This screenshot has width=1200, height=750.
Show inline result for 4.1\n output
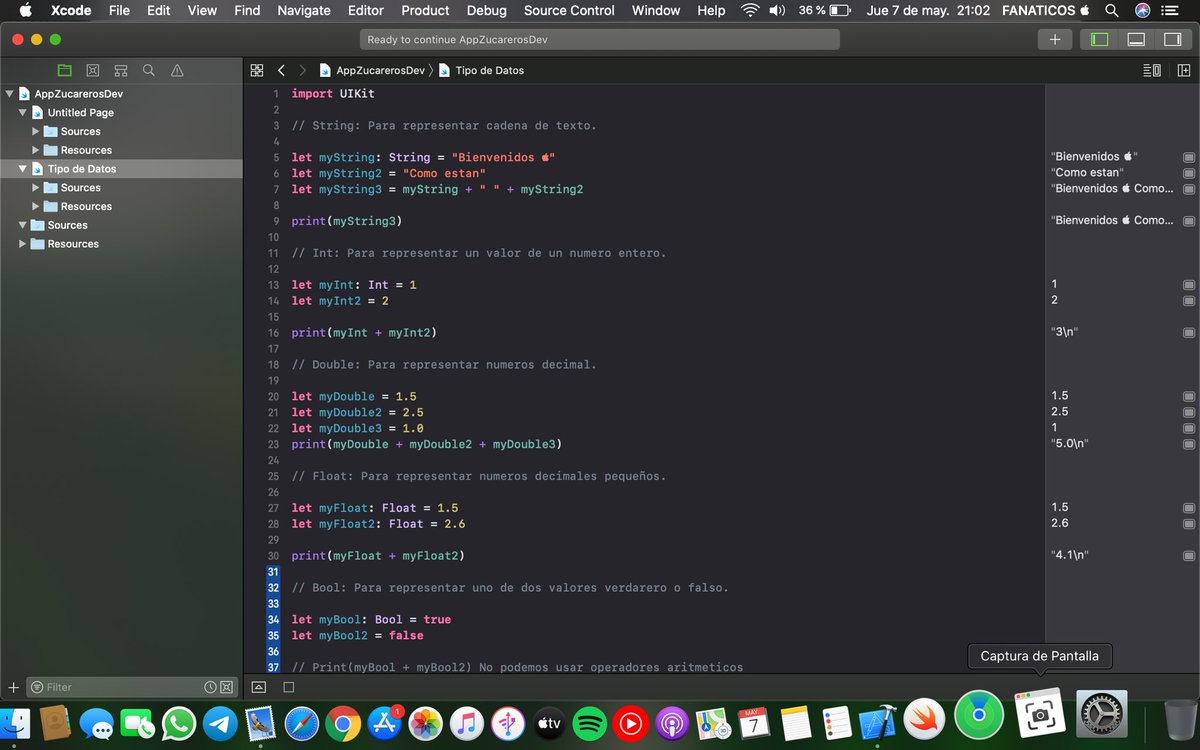coord(1188,555)
